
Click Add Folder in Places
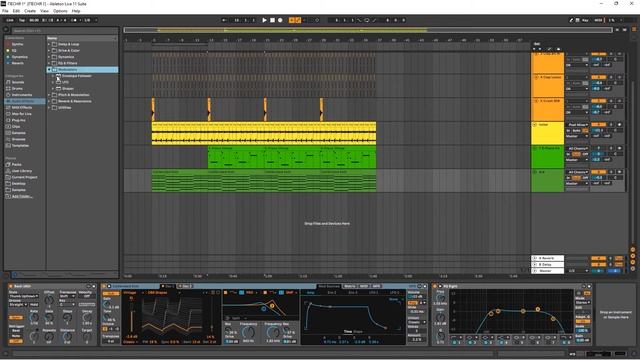click(x=22, y=196)
